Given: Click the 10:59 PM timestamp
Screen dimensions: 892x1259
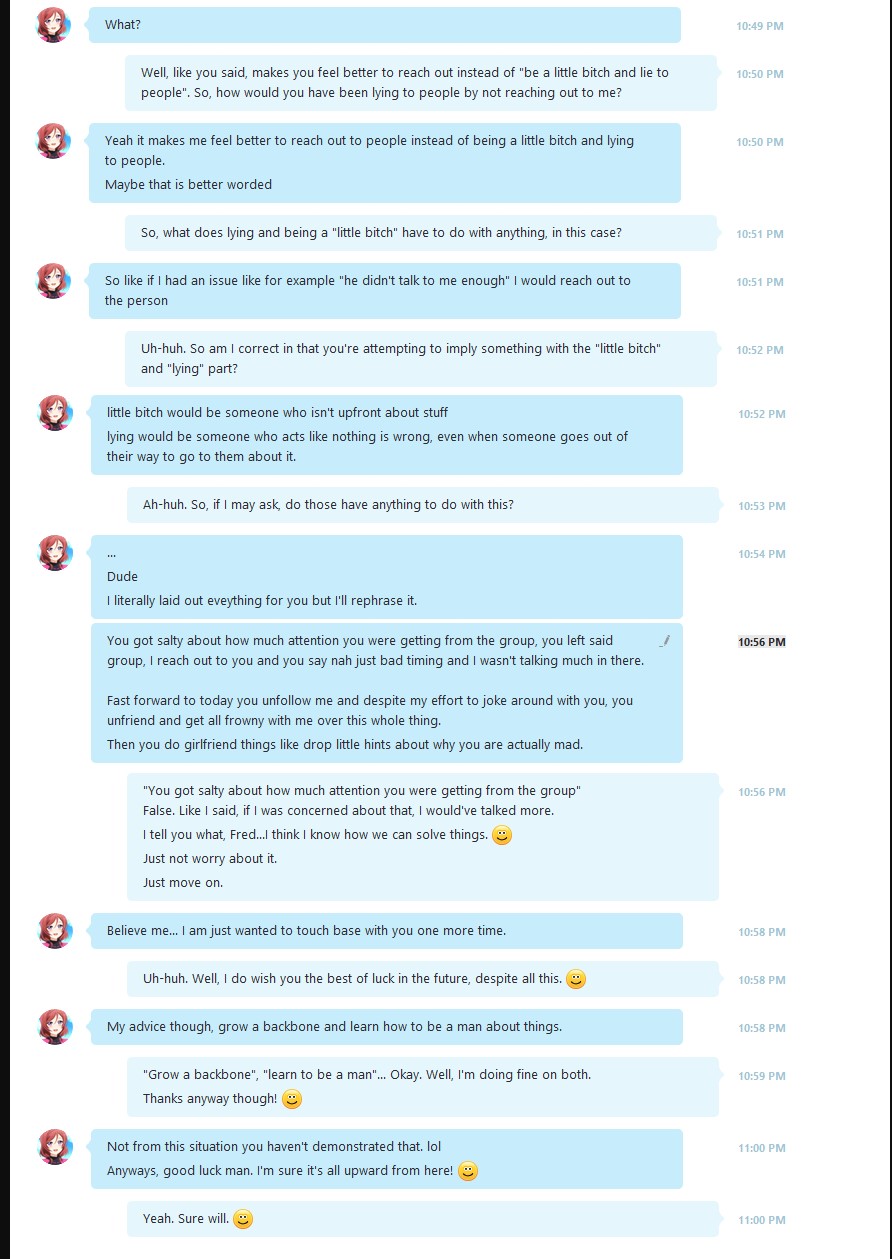Looking at the screenshot, I should point(762,1076).
